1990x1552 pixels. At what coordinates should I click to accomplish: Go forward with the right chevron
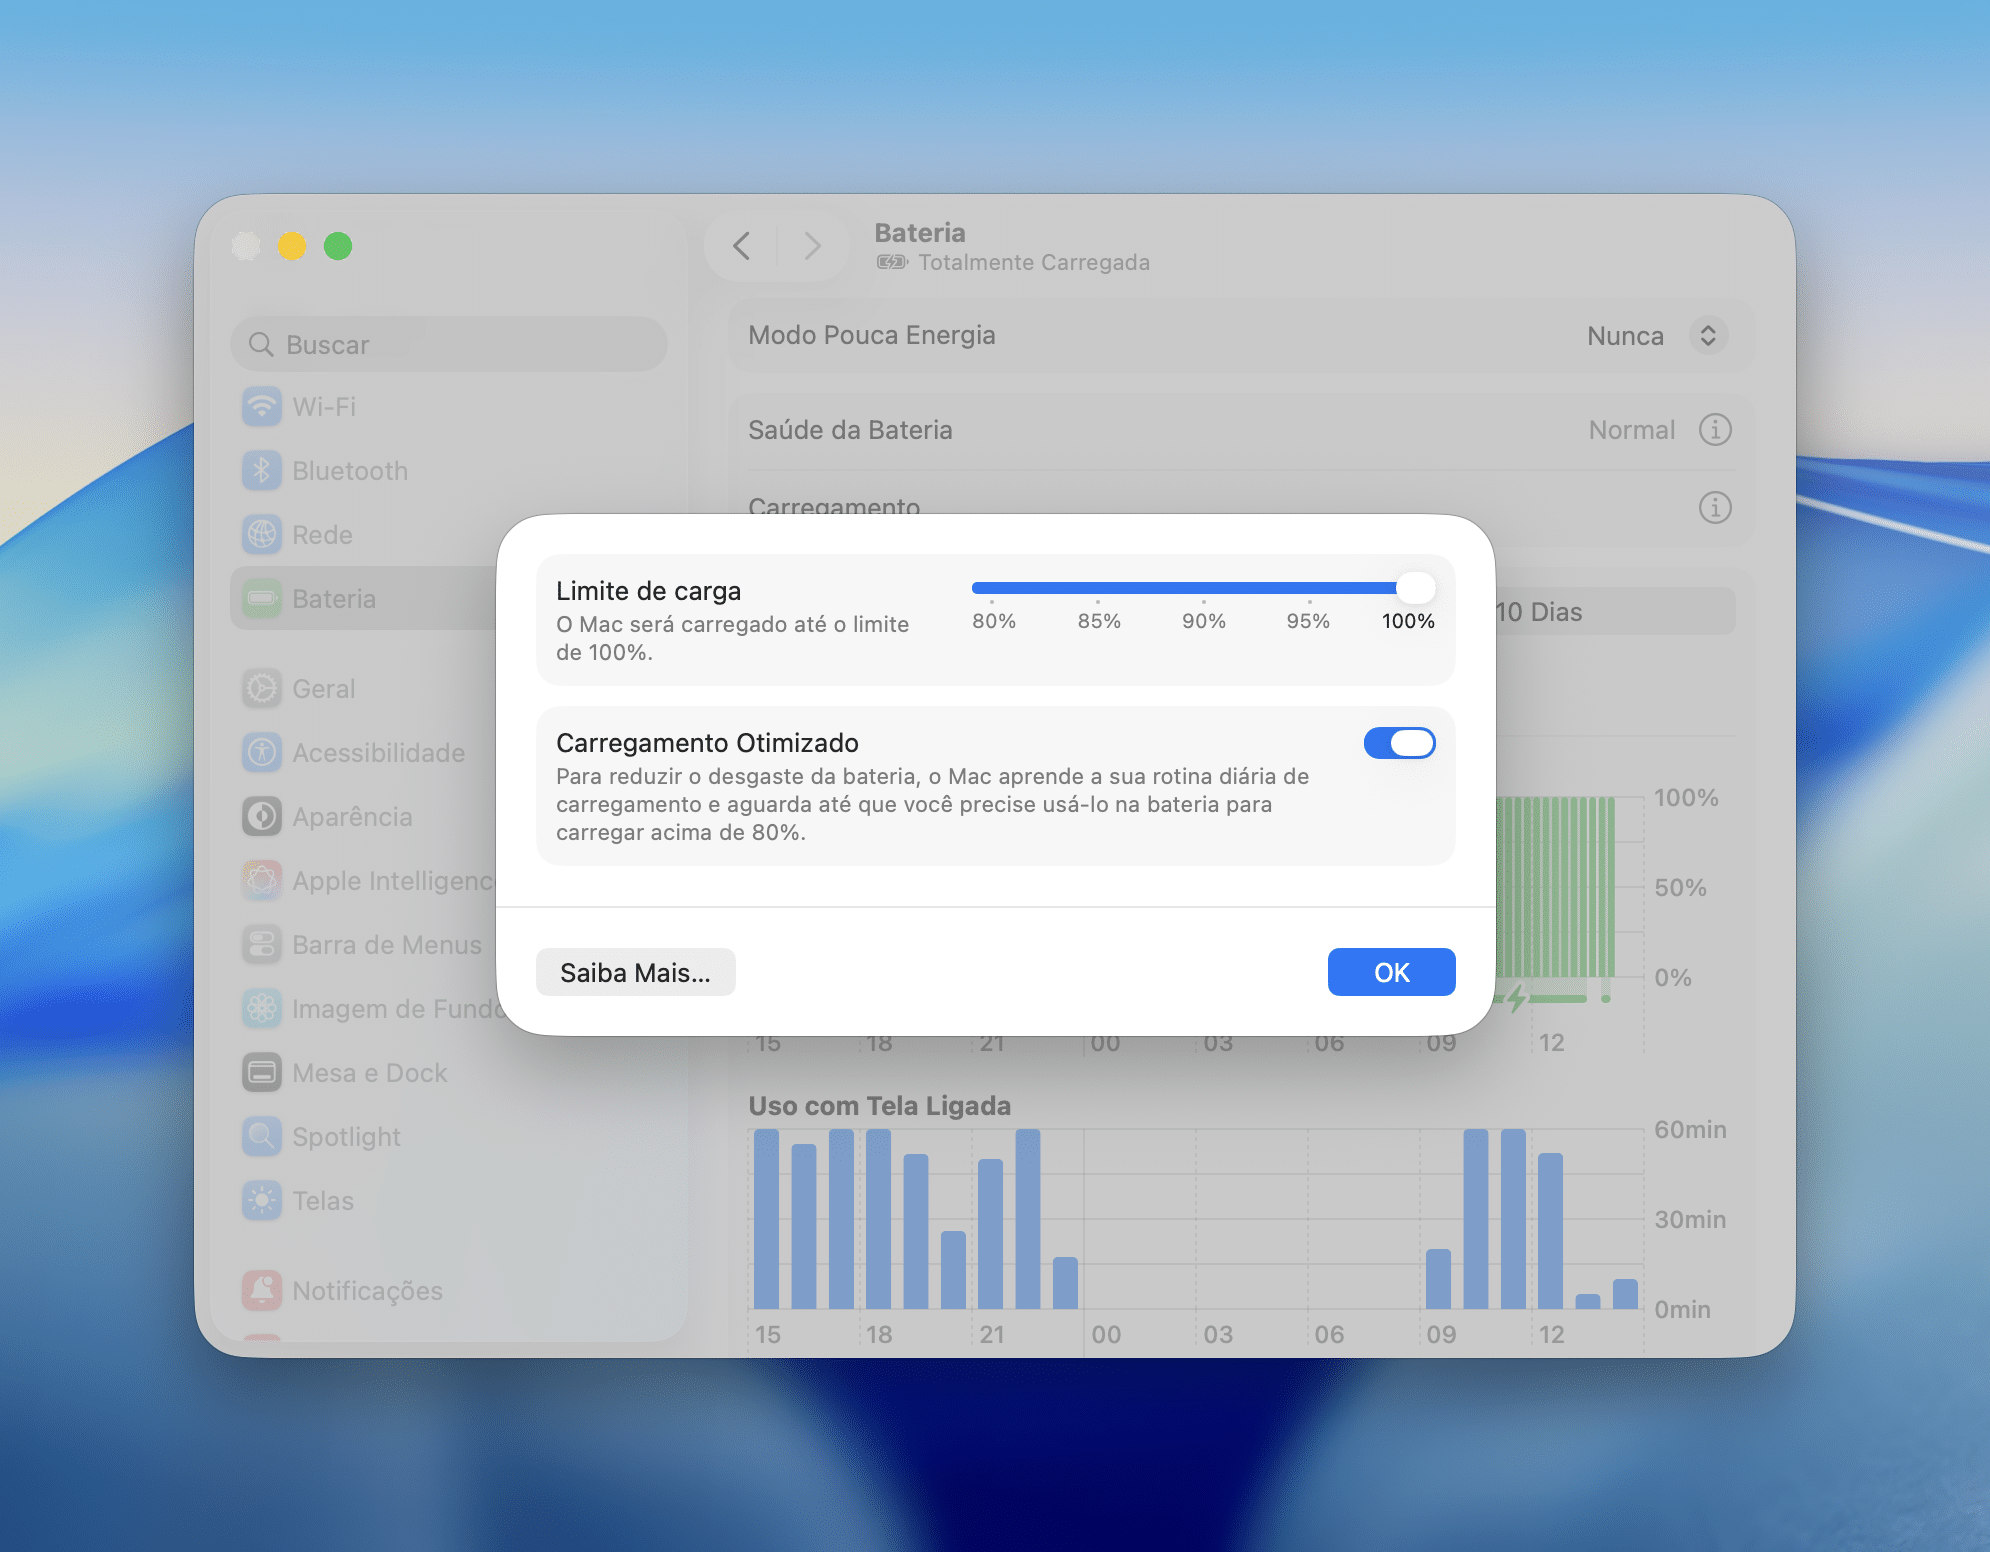point(812,246)
